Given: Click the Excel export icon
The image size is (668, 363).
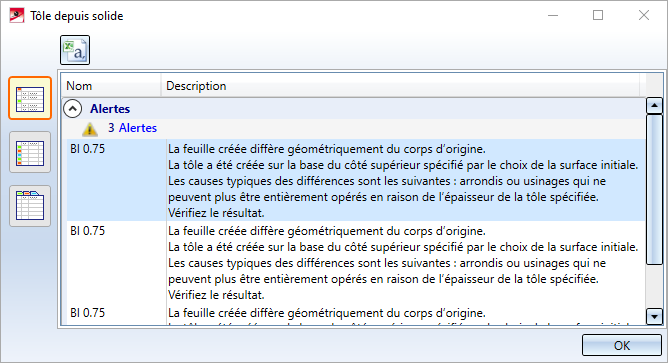Looking at the screenshot, I should 75,50.
